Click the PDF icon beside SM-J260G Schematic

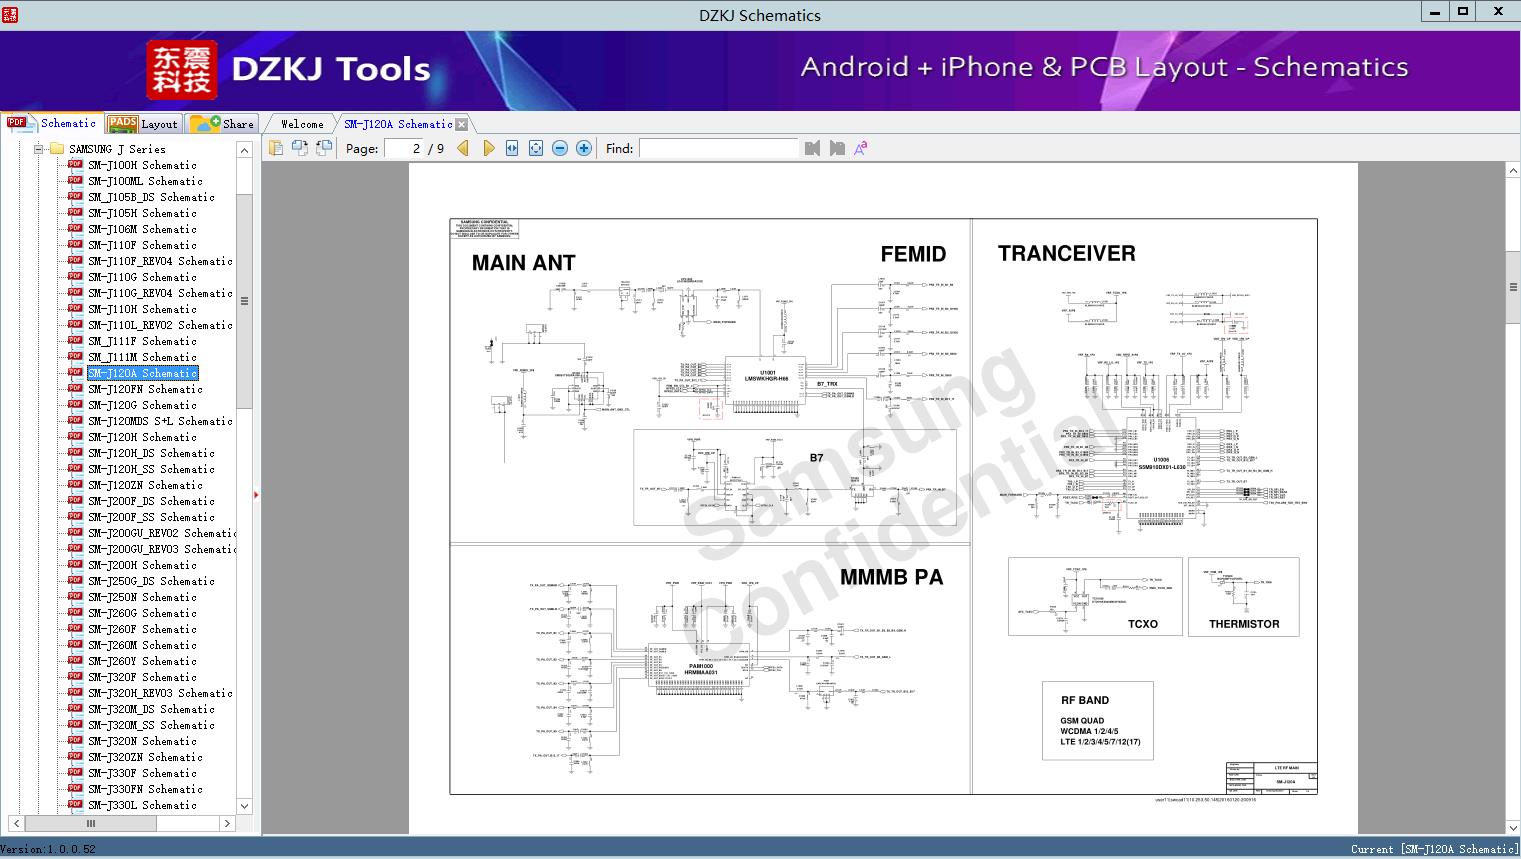[75, 613]
